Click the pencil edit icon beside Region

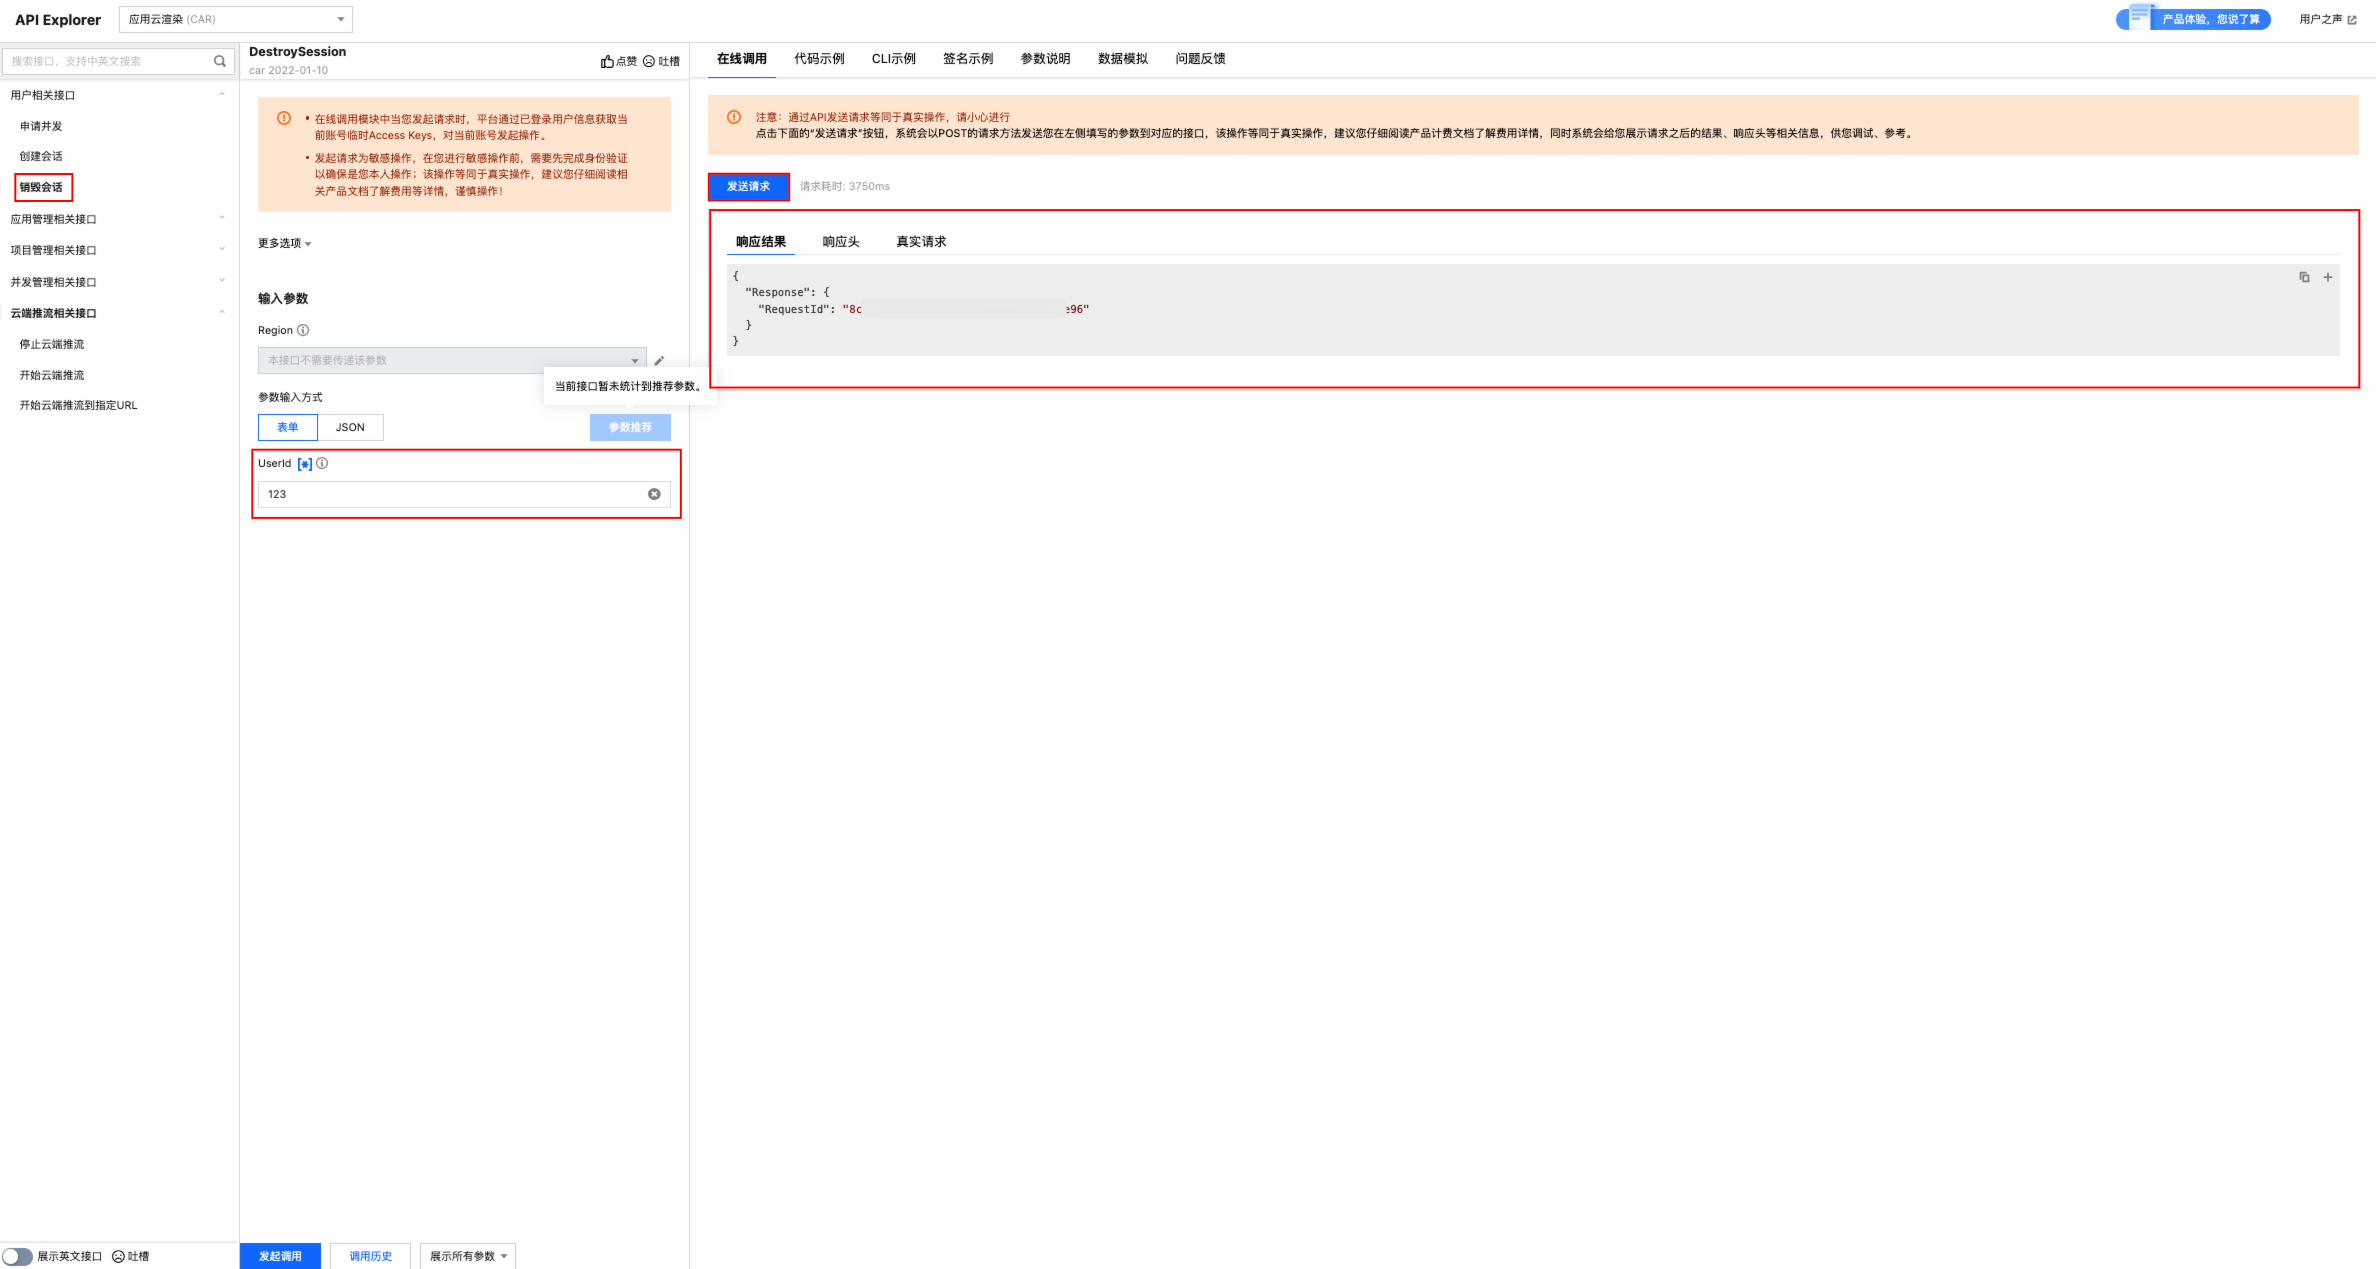(659, 361)
